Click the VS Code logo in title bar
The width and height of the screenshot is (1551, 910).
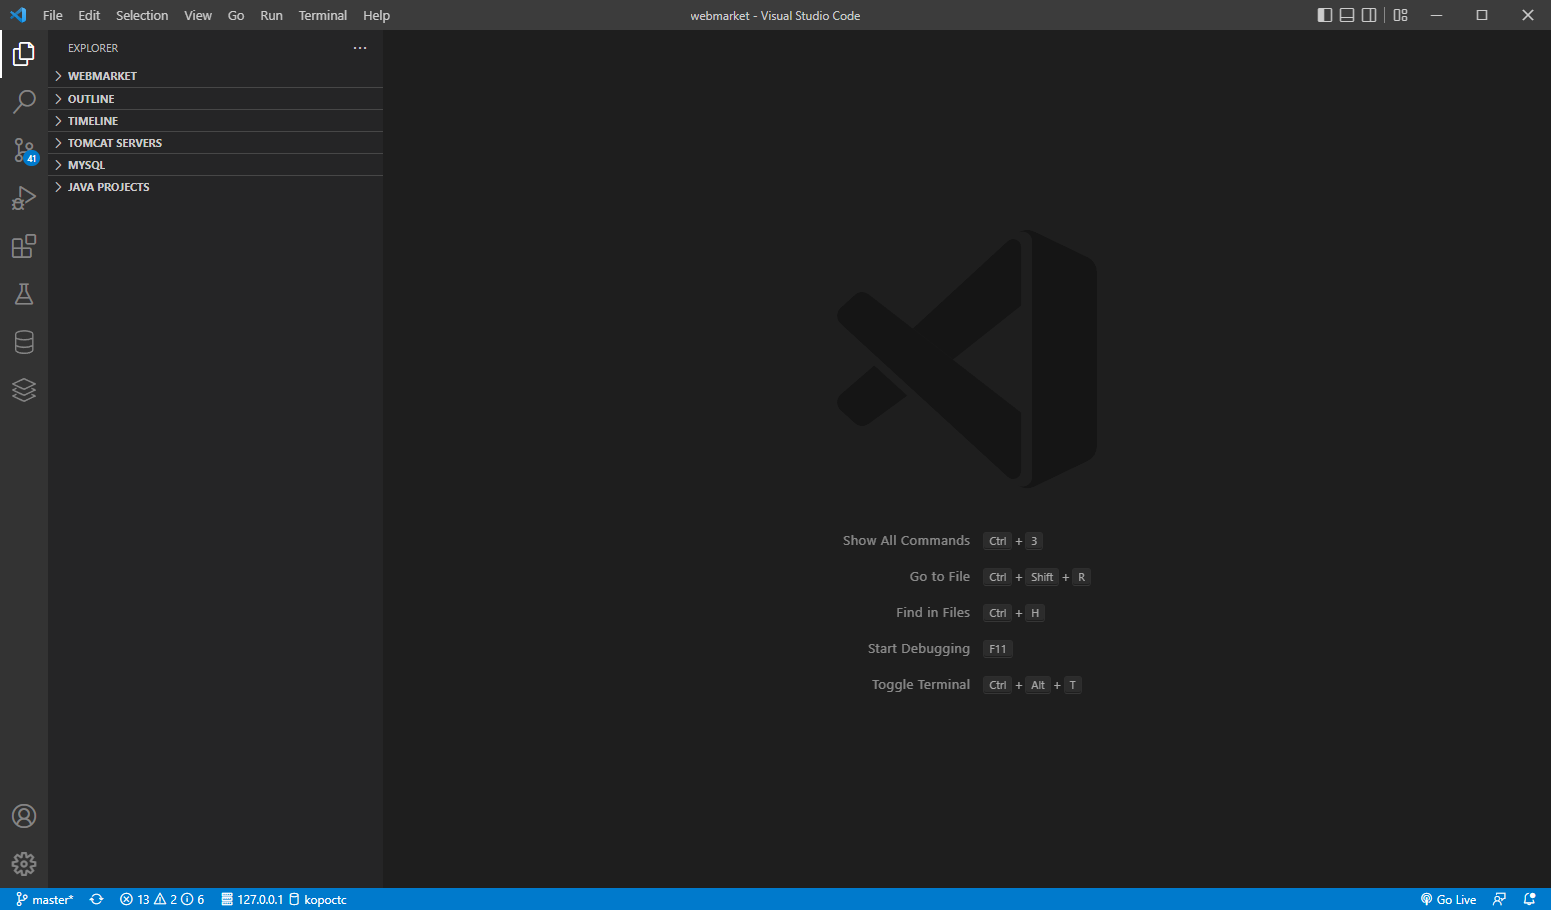click(18, 15)
